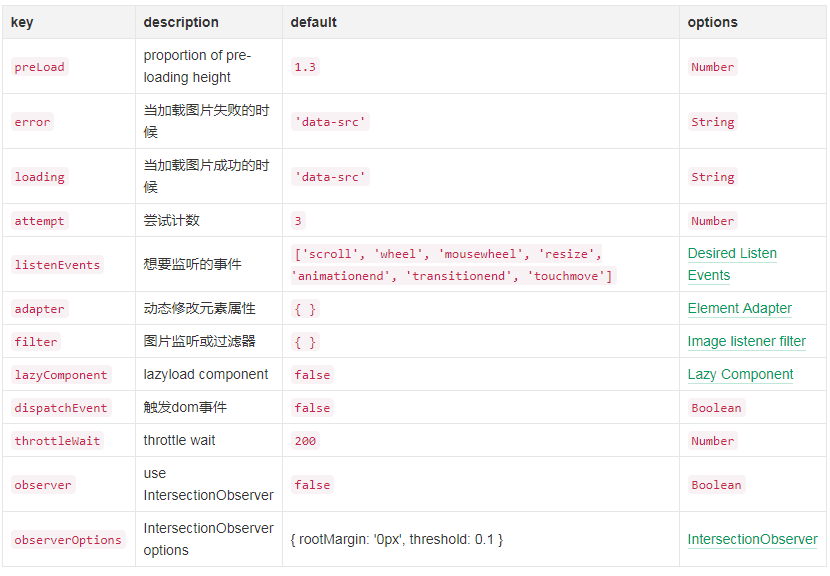Click the 'options' column header
Screen dimensions: 830x576
click(712, 22)
